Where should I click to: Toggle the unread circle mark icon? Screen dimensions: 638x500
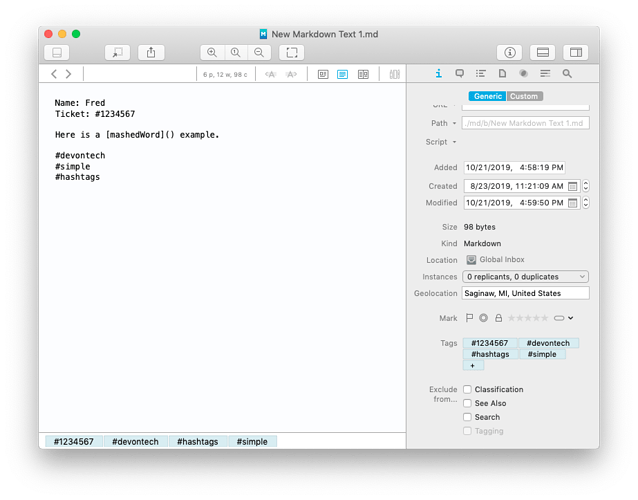[x=483, y=318]
